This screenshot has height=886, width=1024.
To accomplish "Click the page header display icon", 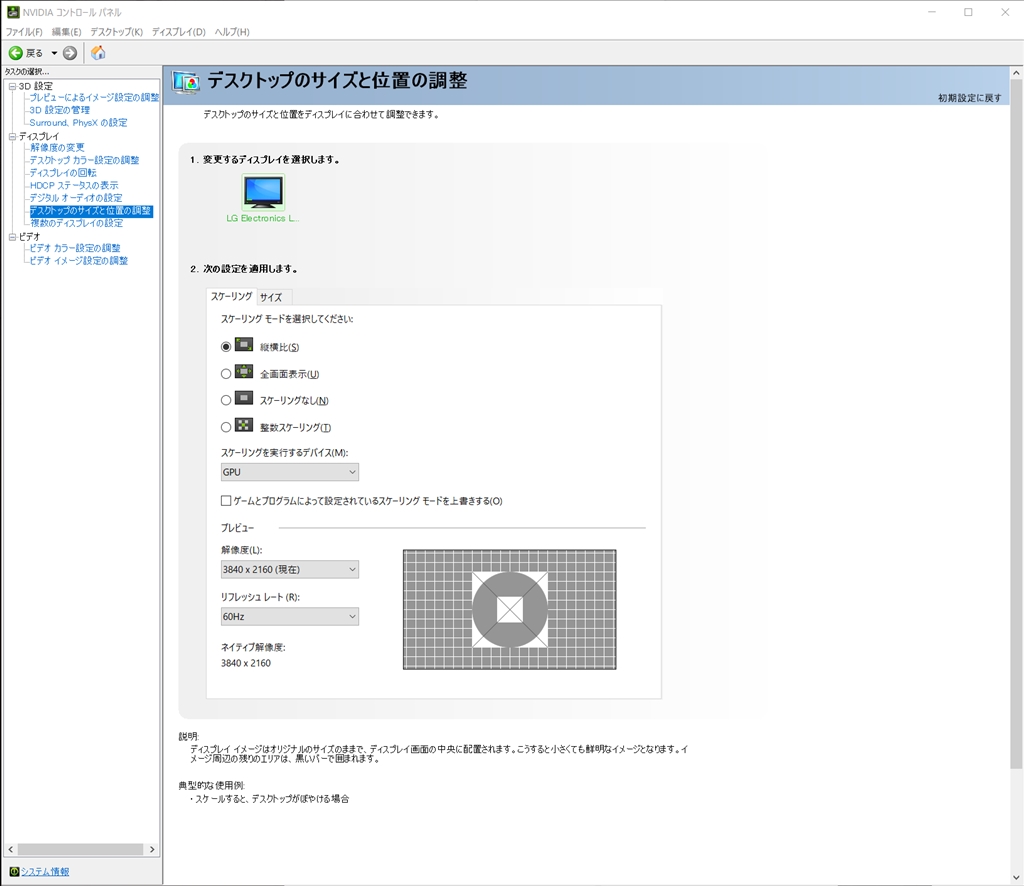I will pyautogui.click(x=186, y=82).
